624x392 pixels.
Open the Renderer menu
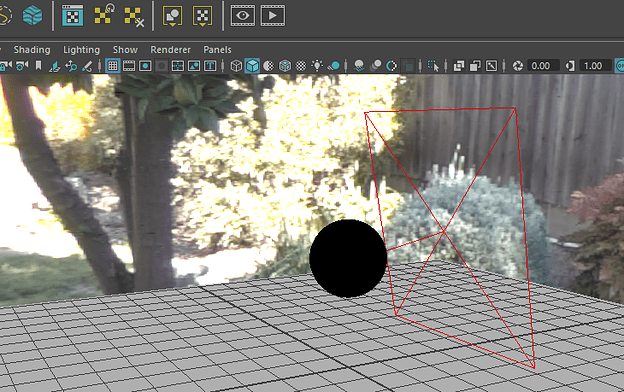pyautogui.click(x=170, y=50)
